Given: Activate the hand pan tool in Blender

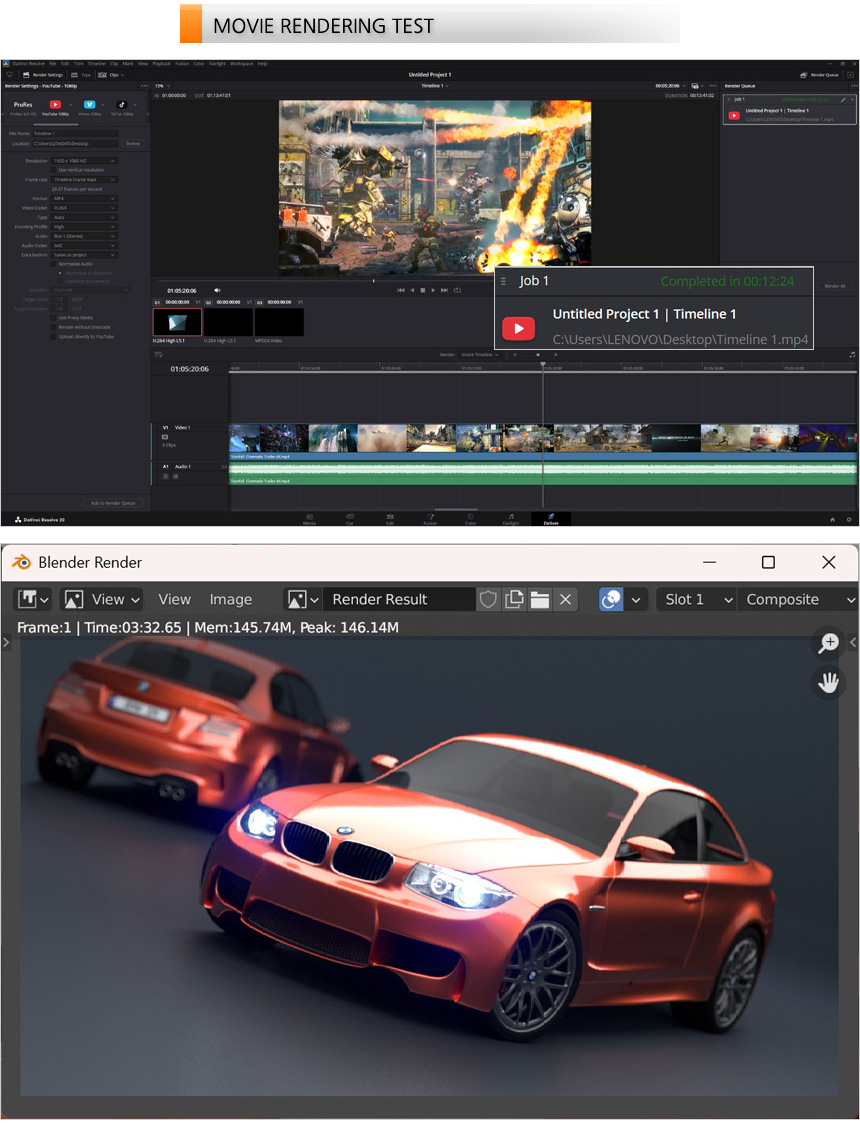Looking at the screenshot, I should click(829, 682).
